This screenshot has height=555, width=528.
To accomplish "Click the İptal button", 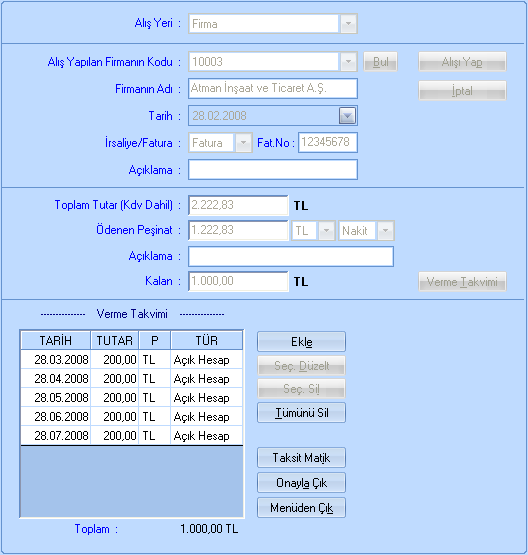I will (x=462, y=91).
